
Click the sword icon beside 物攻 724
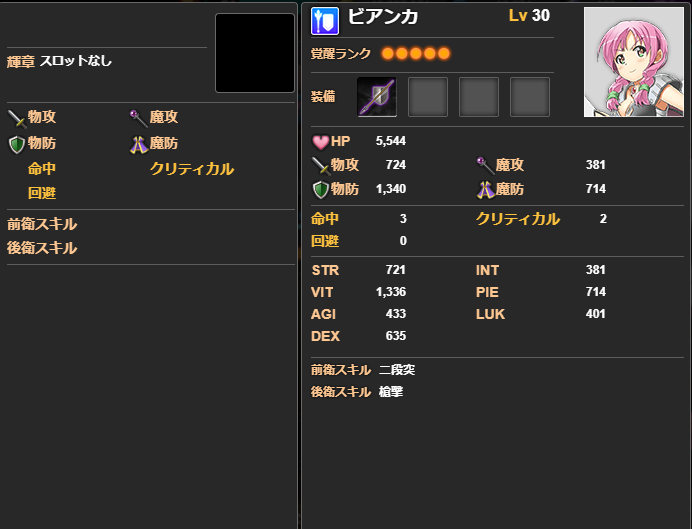pos(320,165)
